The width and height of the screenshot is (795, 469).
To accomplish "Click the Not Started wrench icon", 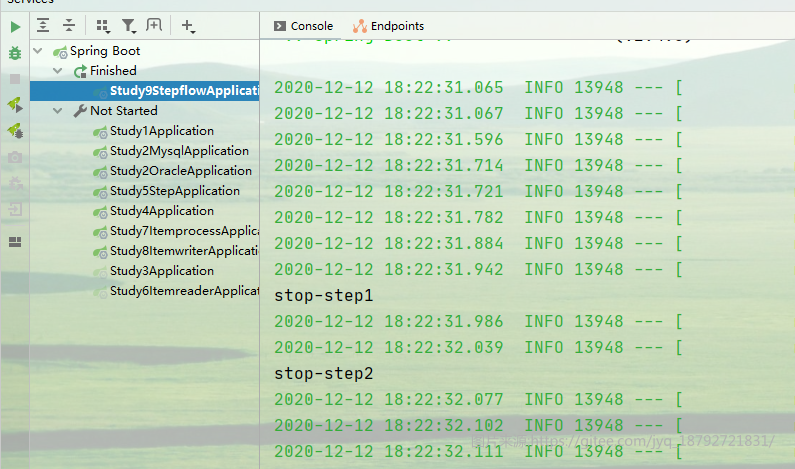I will pos(80,111).
